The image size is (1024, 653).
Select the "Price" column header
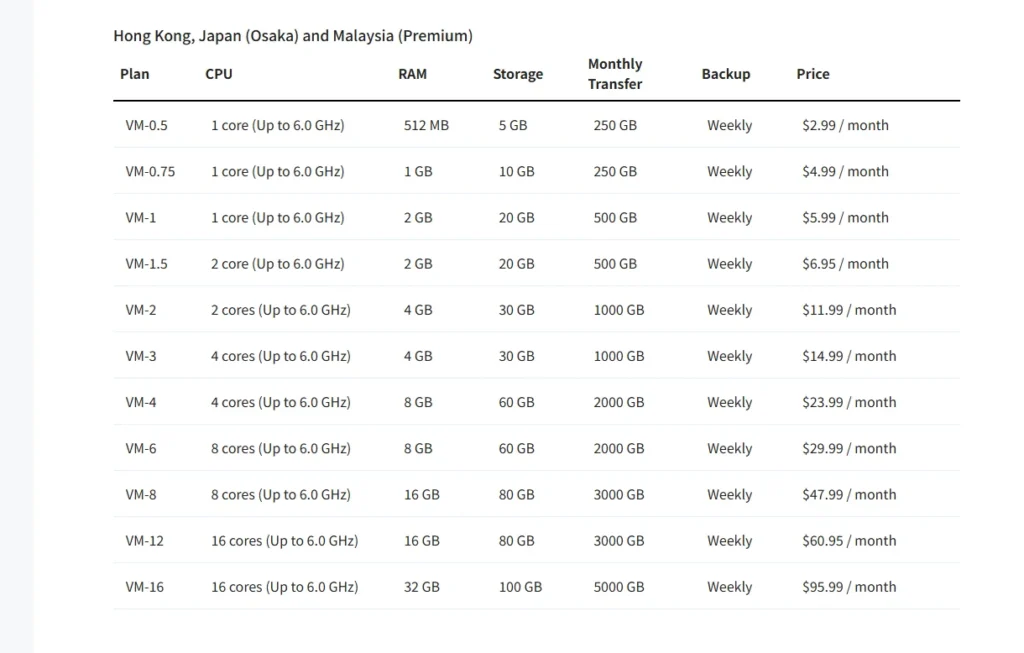(813, 74)
